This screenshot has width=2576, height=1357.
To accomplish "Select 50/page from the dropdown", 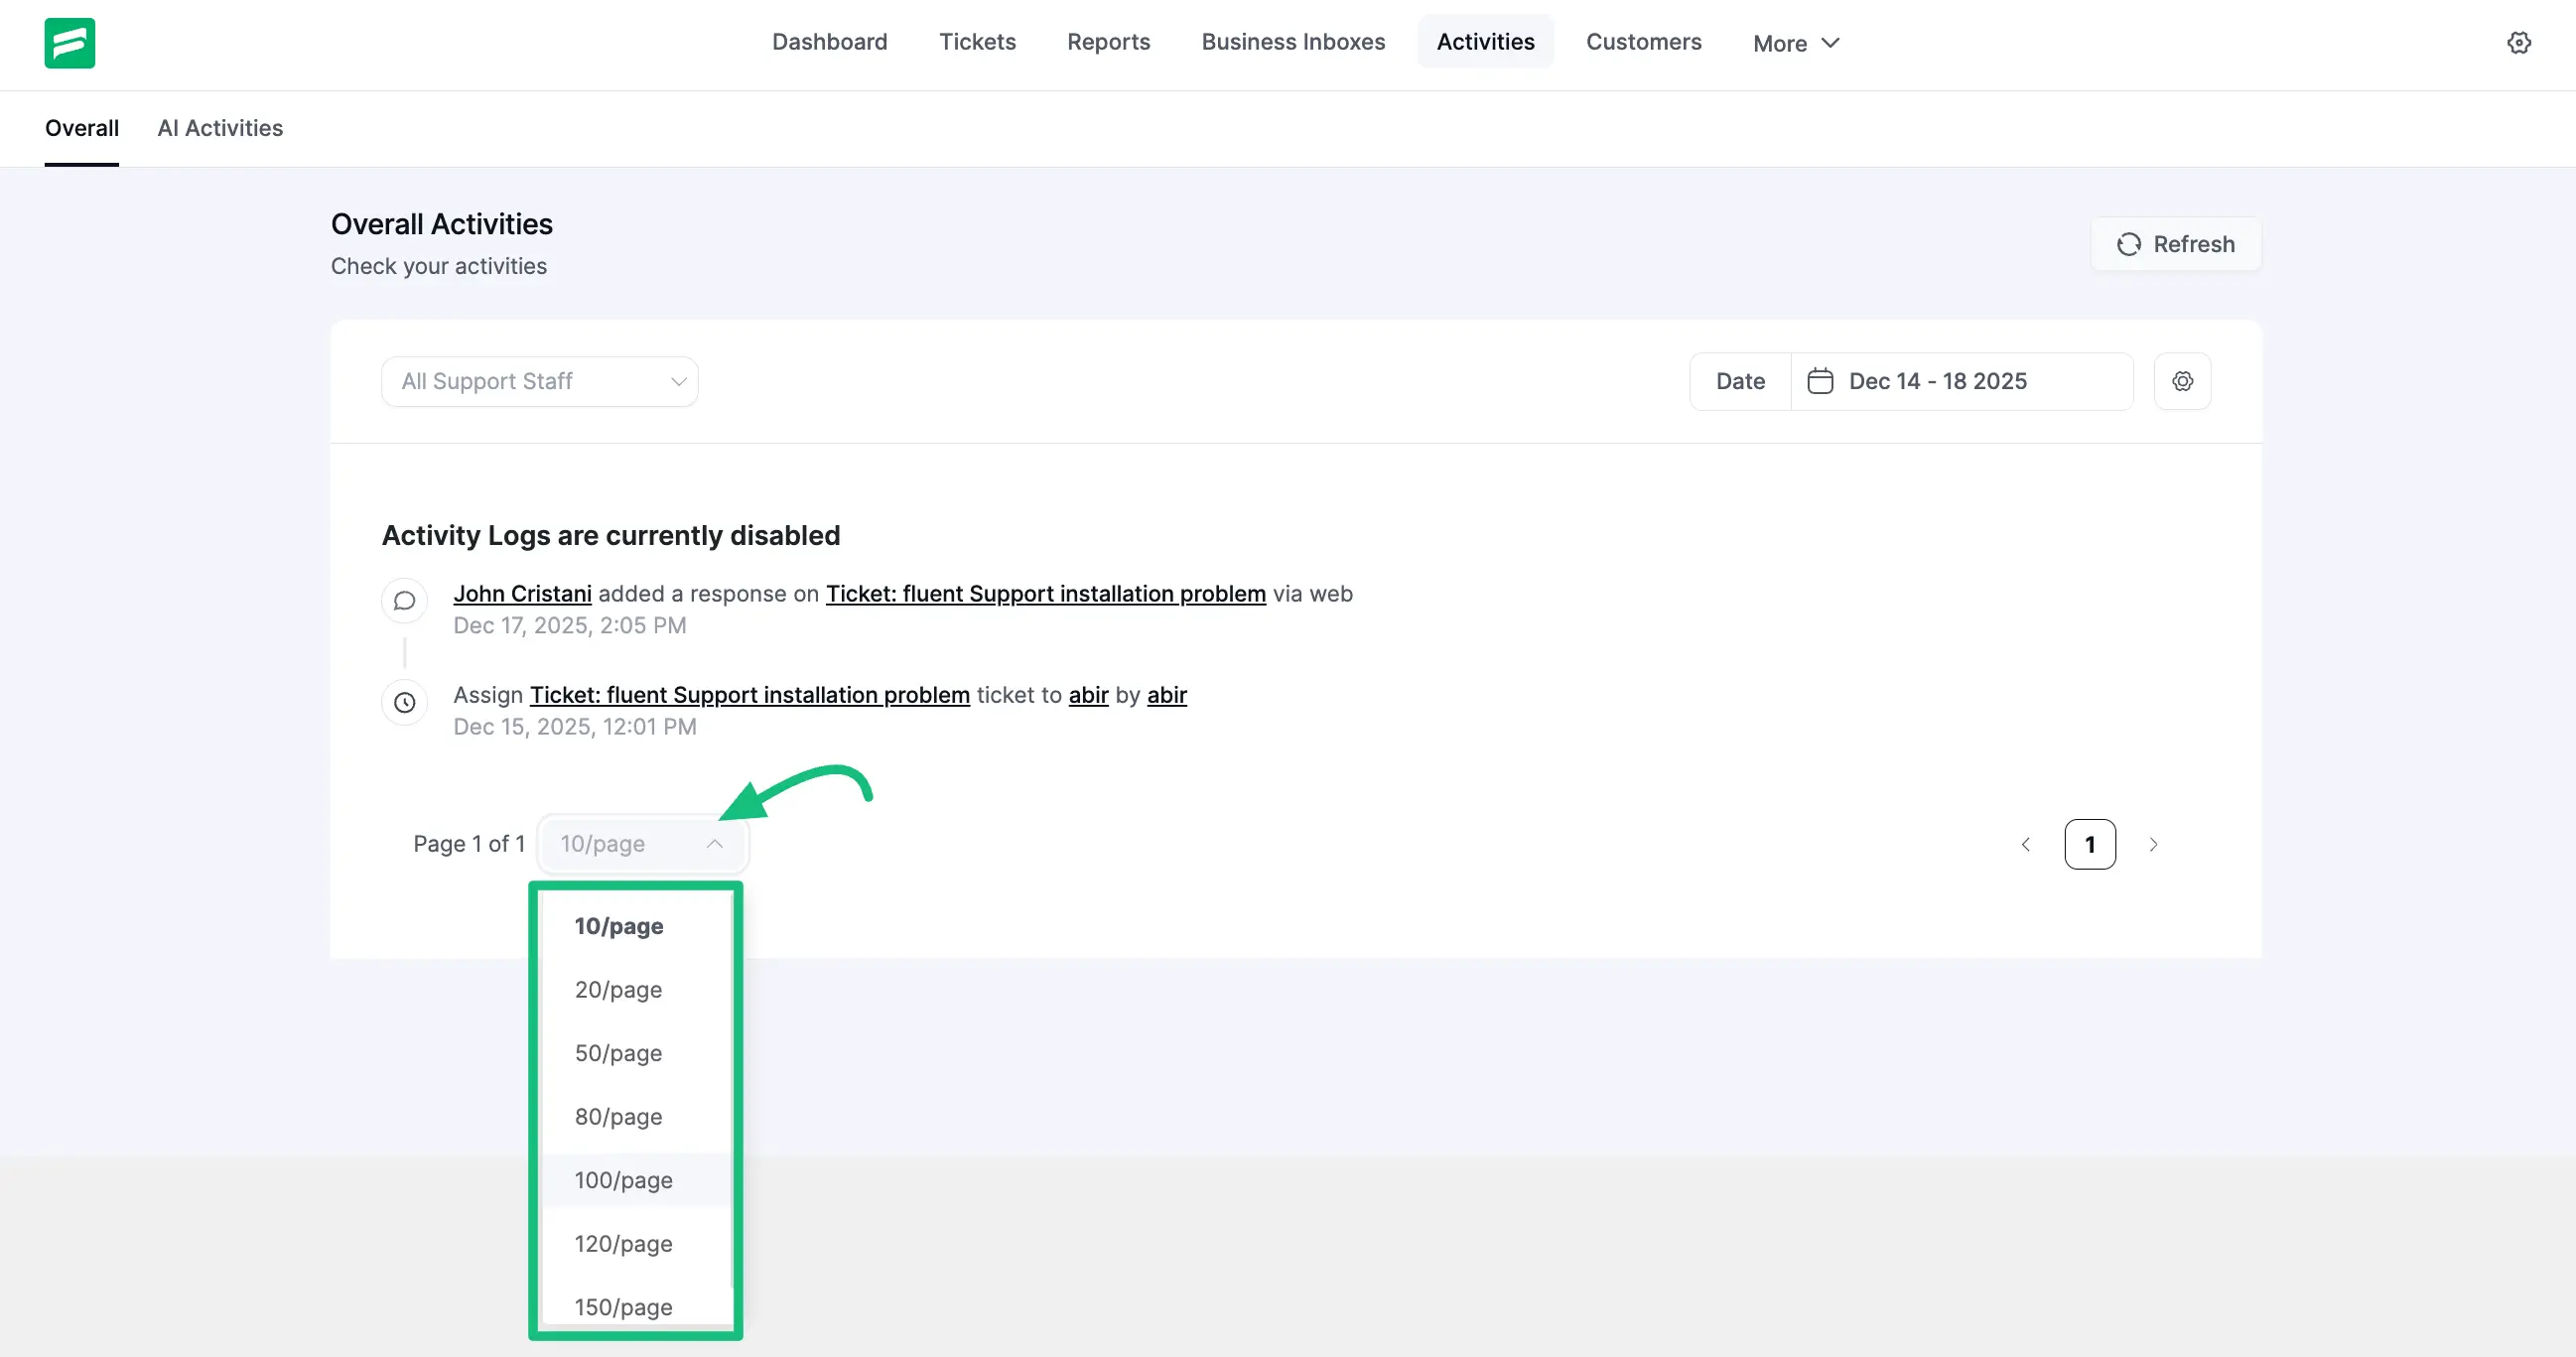I will tap(618, 1053).
